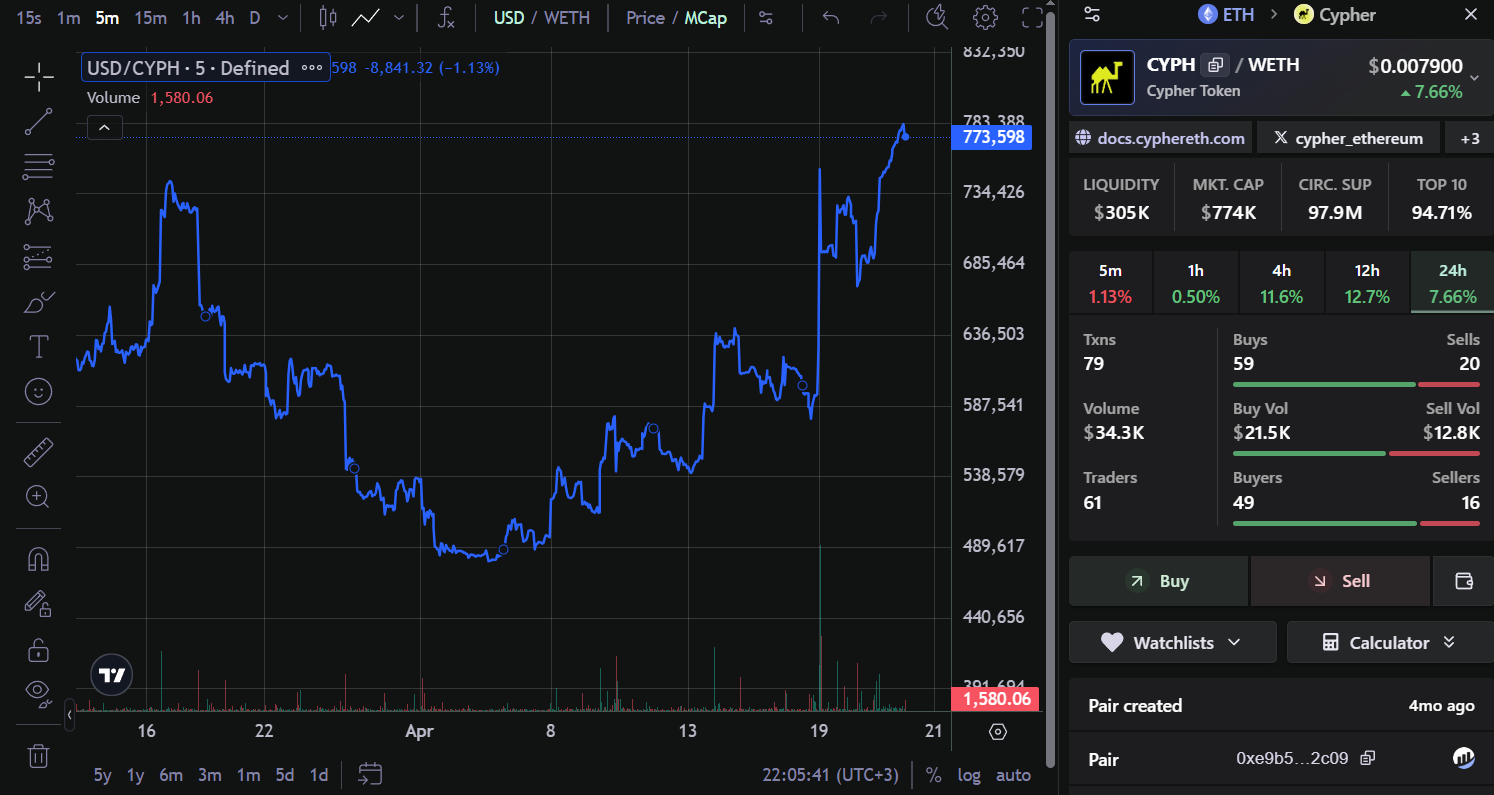Expand more timeframes chevron after D
This screenshot has height=795, width=1494.
282,18
